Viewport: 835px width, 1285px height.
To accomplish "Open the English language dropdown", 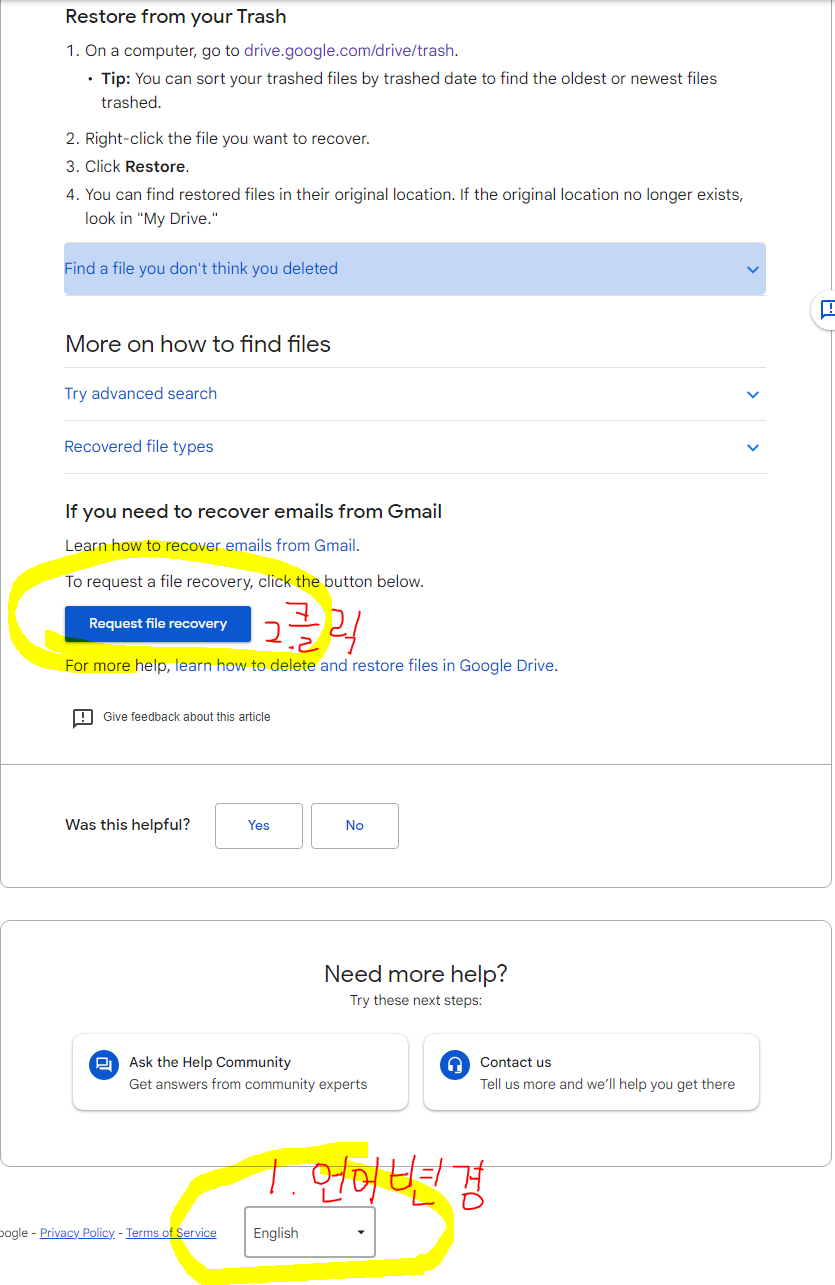I will coord(310,1233).
